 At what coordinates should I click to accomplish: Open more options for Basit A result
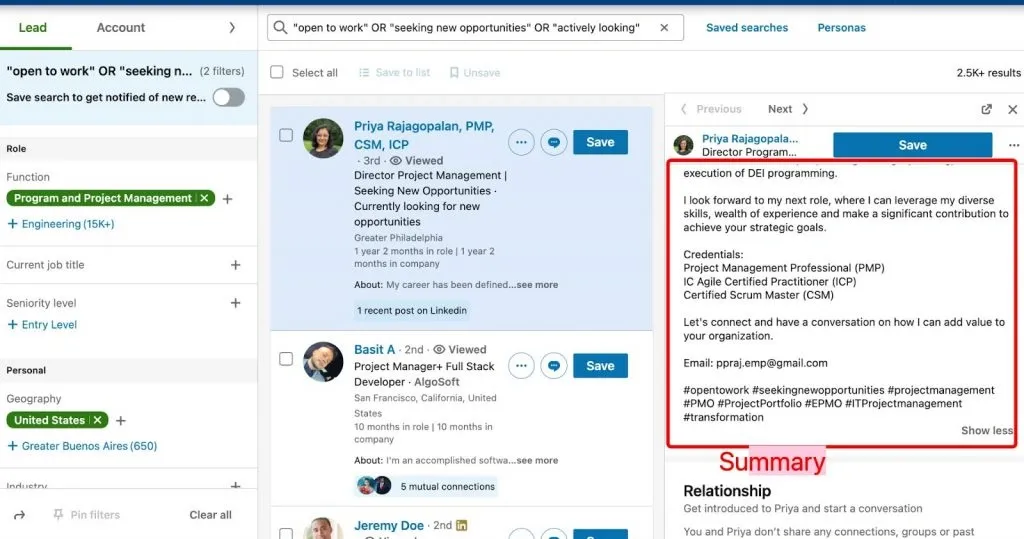pos(521,366)
